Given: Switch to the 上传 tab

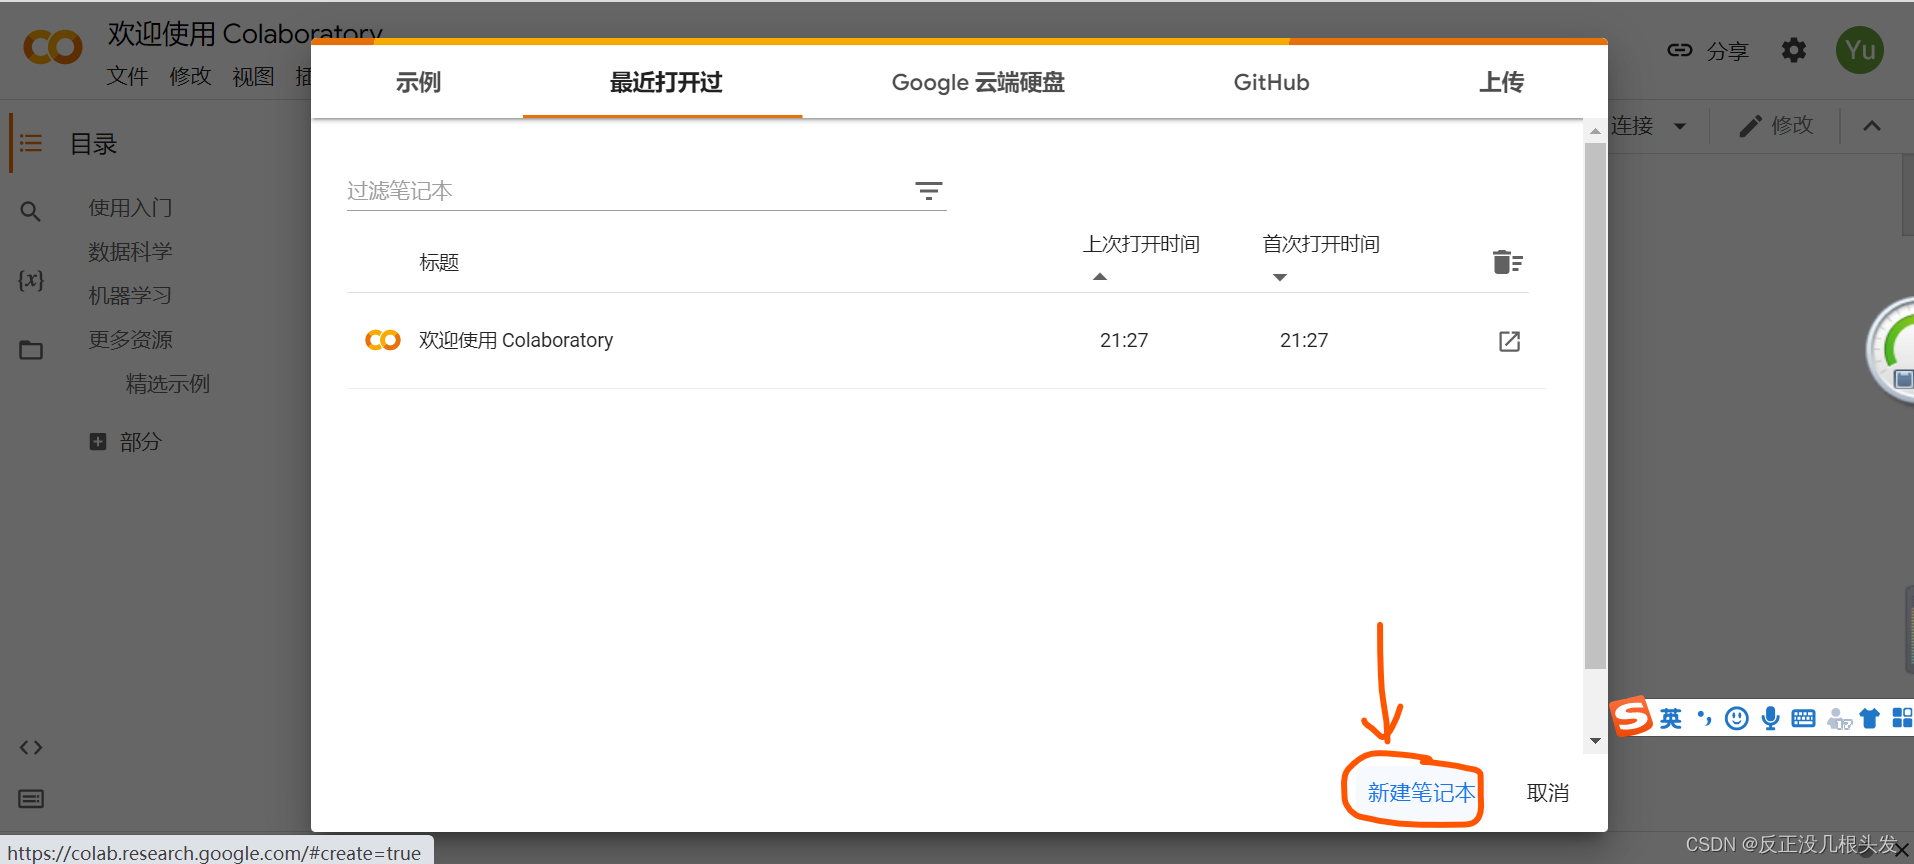Looking at the screenshot, I should pyautogui.click(x=1501, y=82).
